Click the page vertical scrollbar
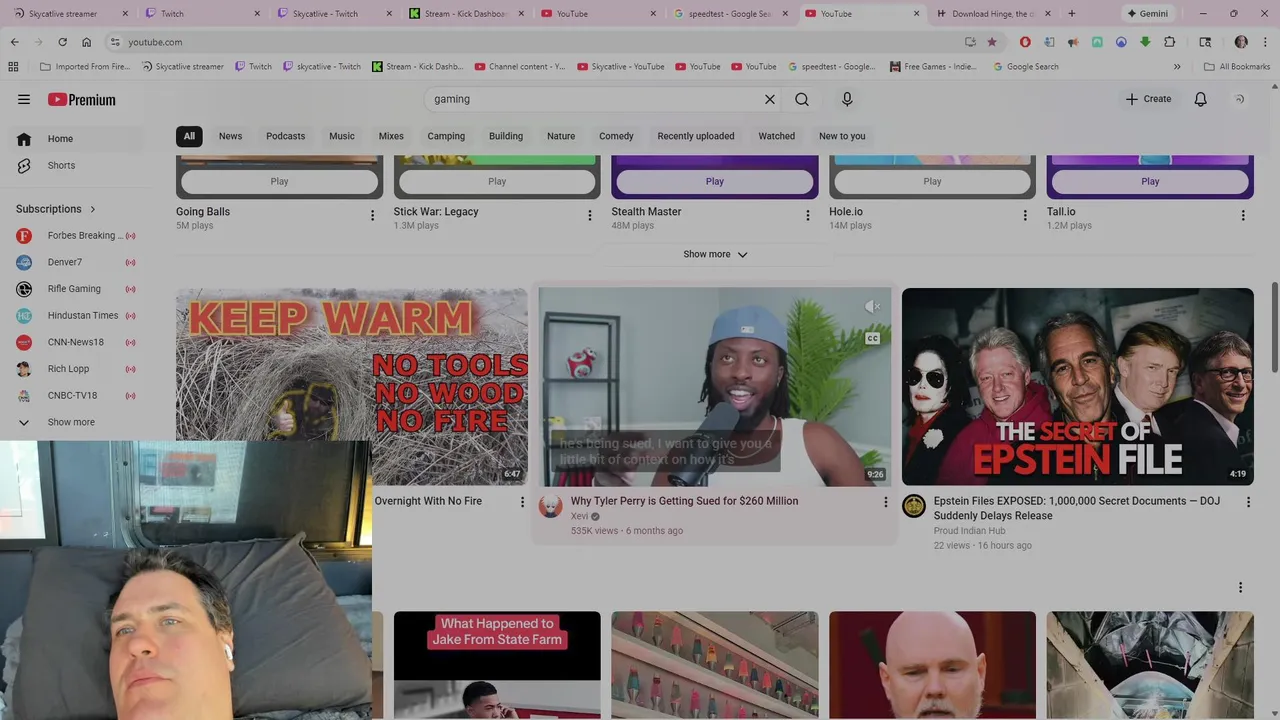 tap(1273, 327)
